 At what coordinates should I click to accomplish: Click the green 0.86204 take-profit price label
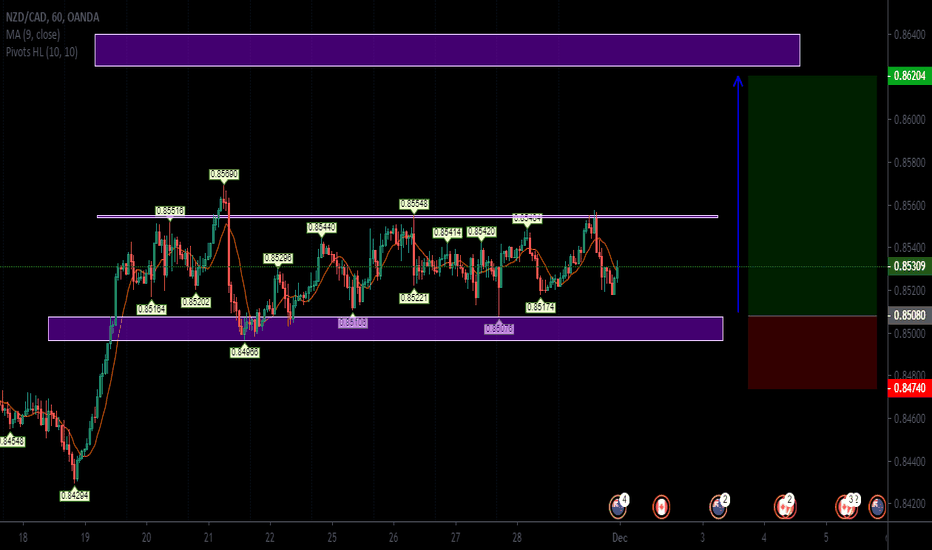(907, 76)
